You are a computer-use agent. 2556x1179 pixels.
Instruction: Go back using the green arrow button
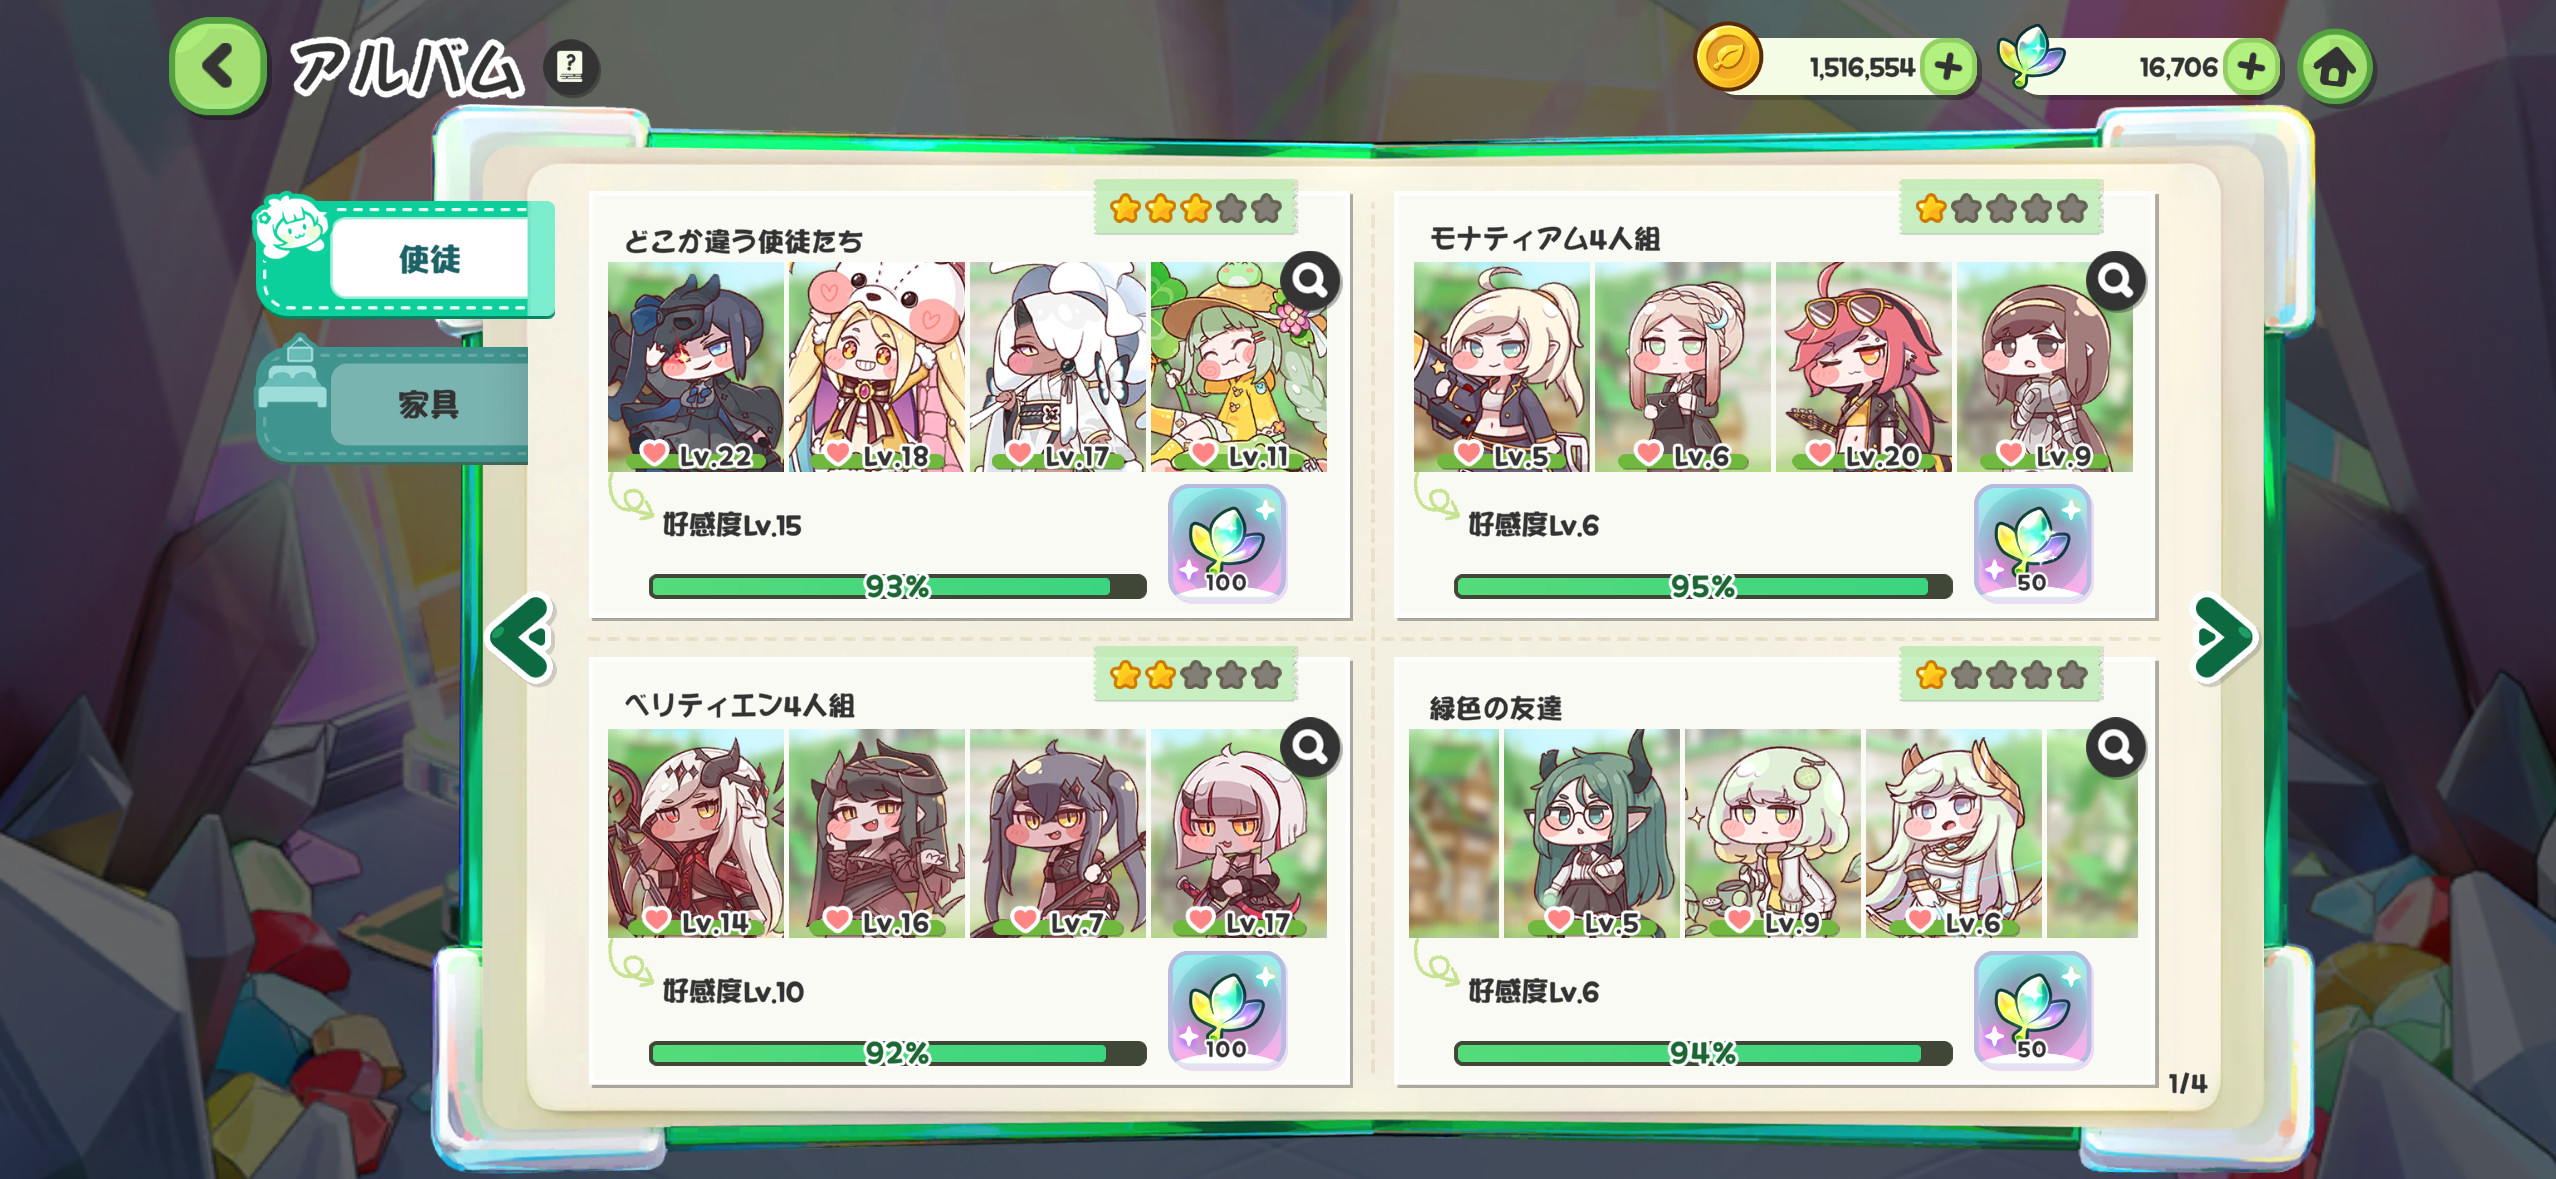(x=218, y=67)
